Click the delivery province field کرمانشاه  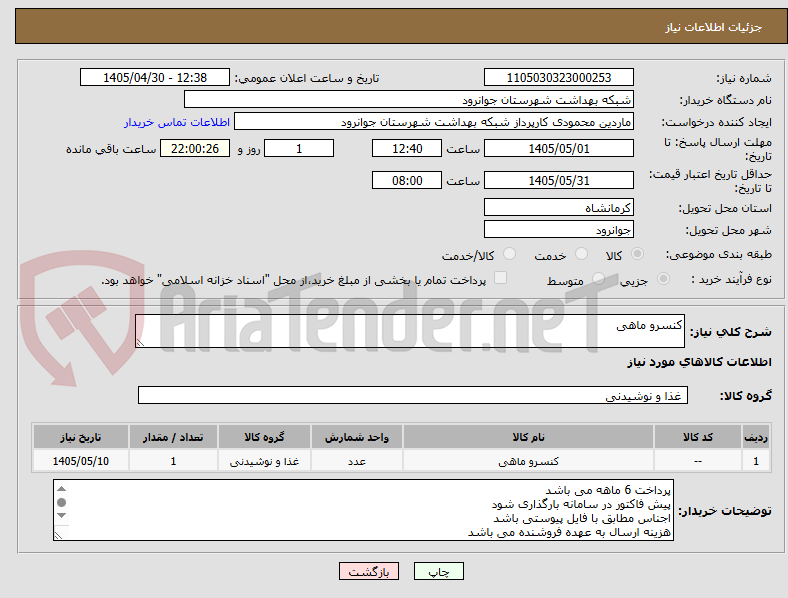[558, 207]
